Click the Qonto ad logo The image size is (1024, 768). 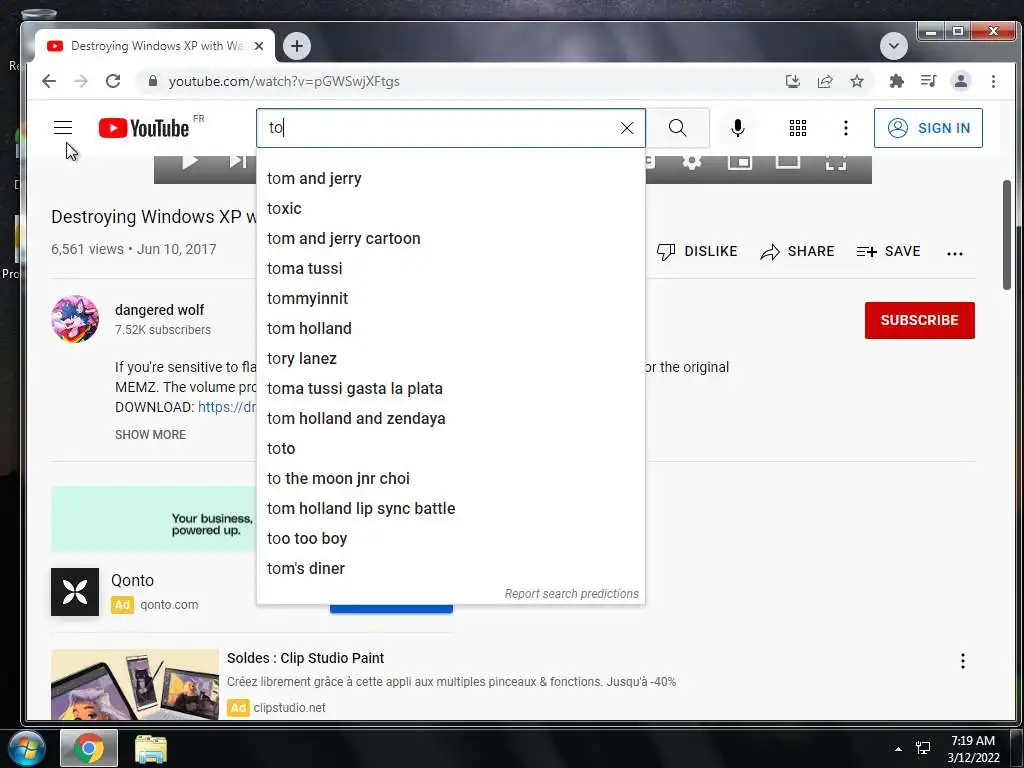pos(75,592)
